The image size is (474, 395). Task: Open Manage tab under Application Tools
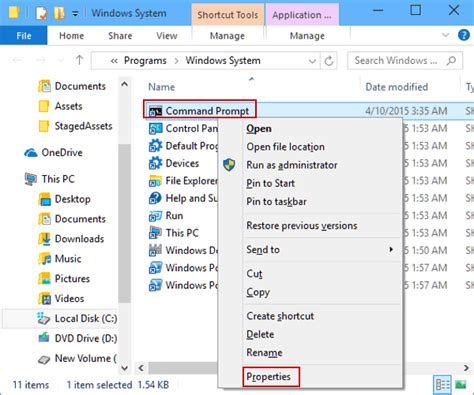coord(307,36)
